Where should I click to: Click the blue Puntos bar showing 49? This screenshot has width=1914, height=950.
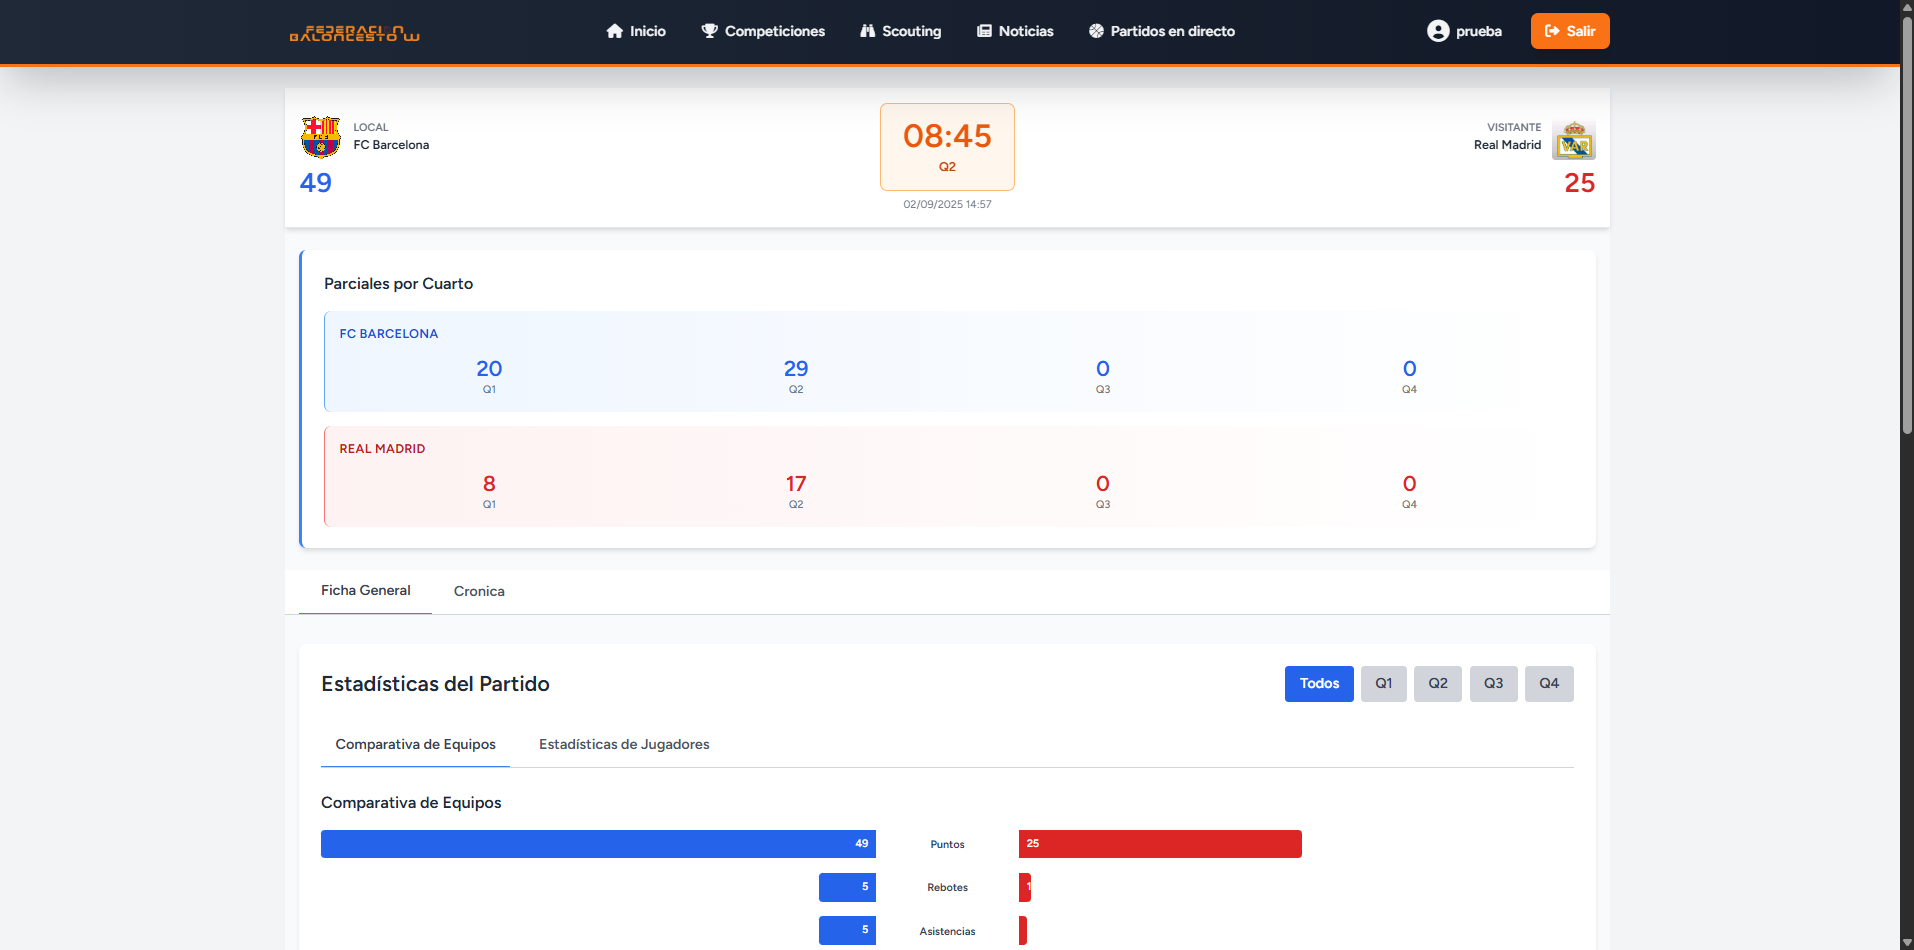[x=597, y=844]
